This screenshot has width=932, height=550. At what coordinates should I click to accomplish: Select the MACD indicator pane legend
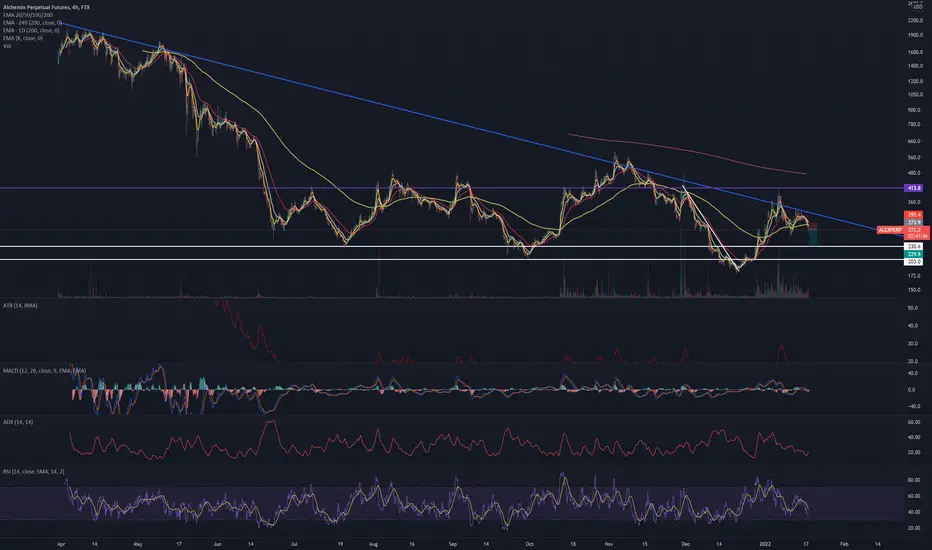coord(44,370)
